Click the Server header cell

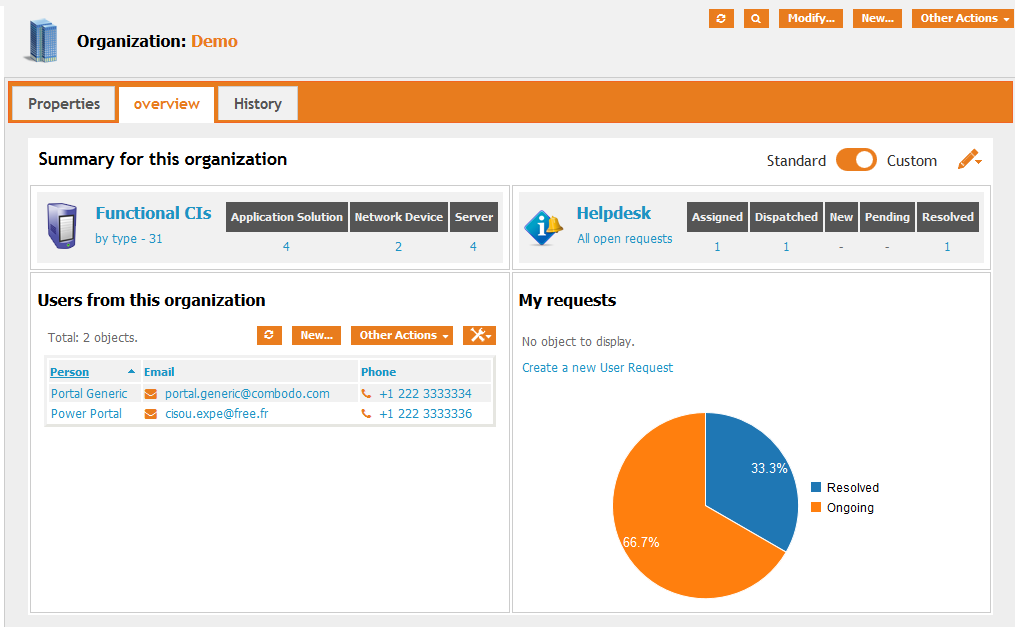coord(474,217)
